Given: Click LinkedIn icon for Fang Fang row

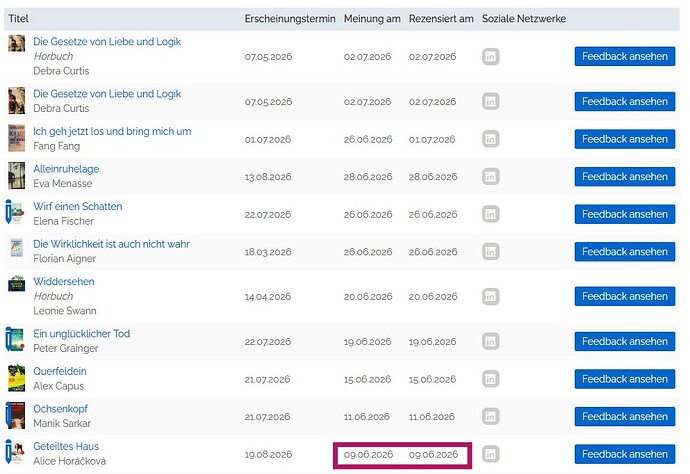Looking at the screenshot, I should pos(490,139).
